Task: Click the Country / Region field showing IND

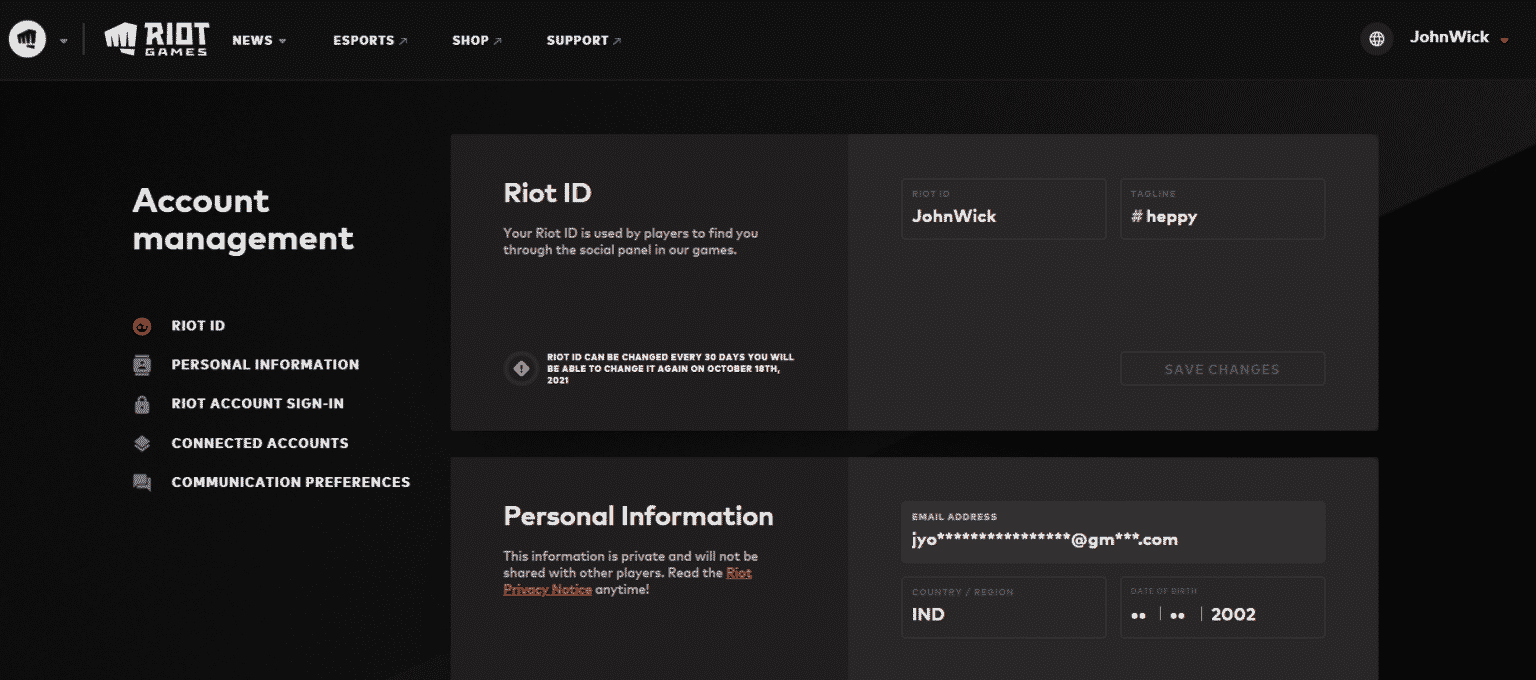Action: 1004,607
